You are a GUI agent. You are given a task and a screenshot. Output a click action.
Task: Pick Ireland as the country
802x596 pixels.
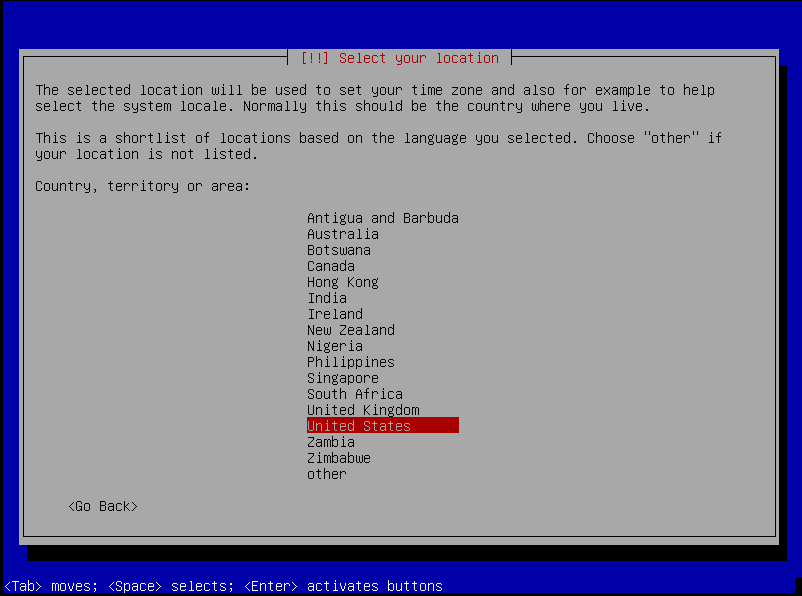[x=334, y=314]
